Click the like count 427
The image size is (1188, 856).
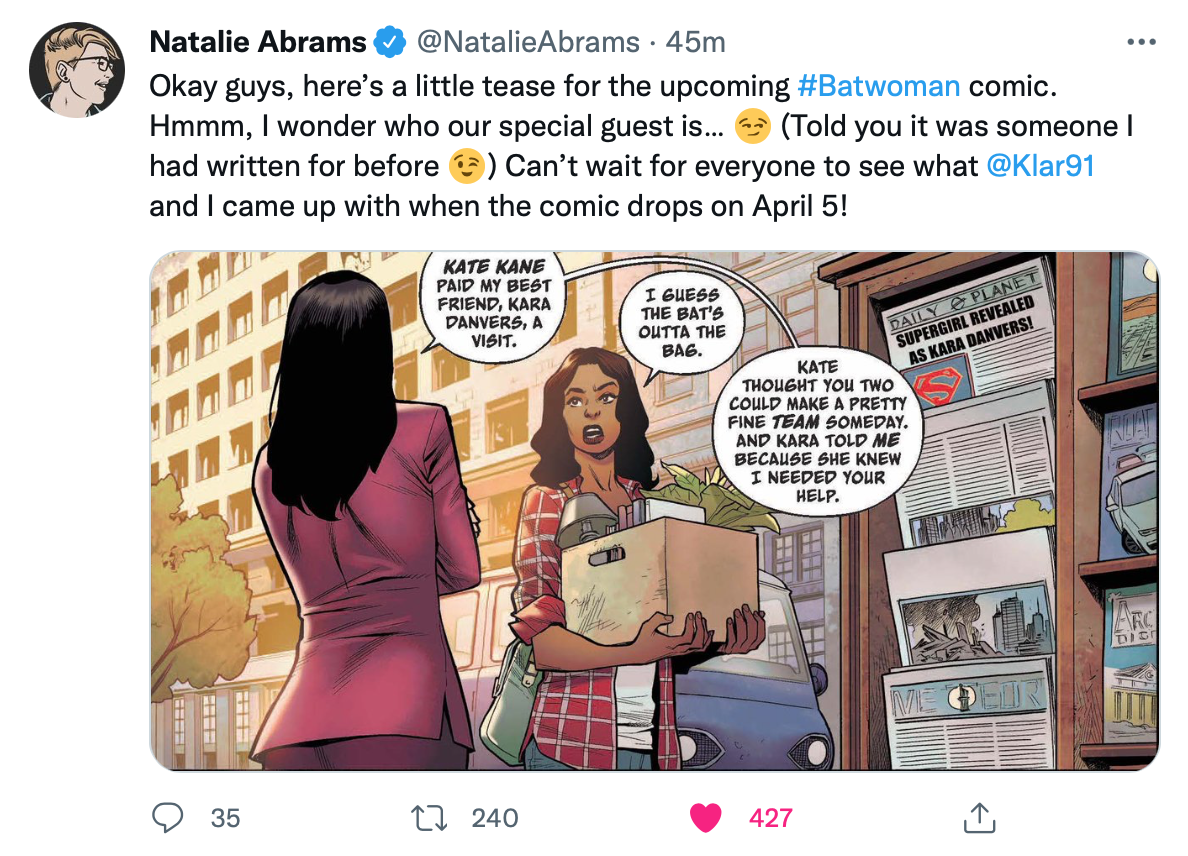coord(771,818)
